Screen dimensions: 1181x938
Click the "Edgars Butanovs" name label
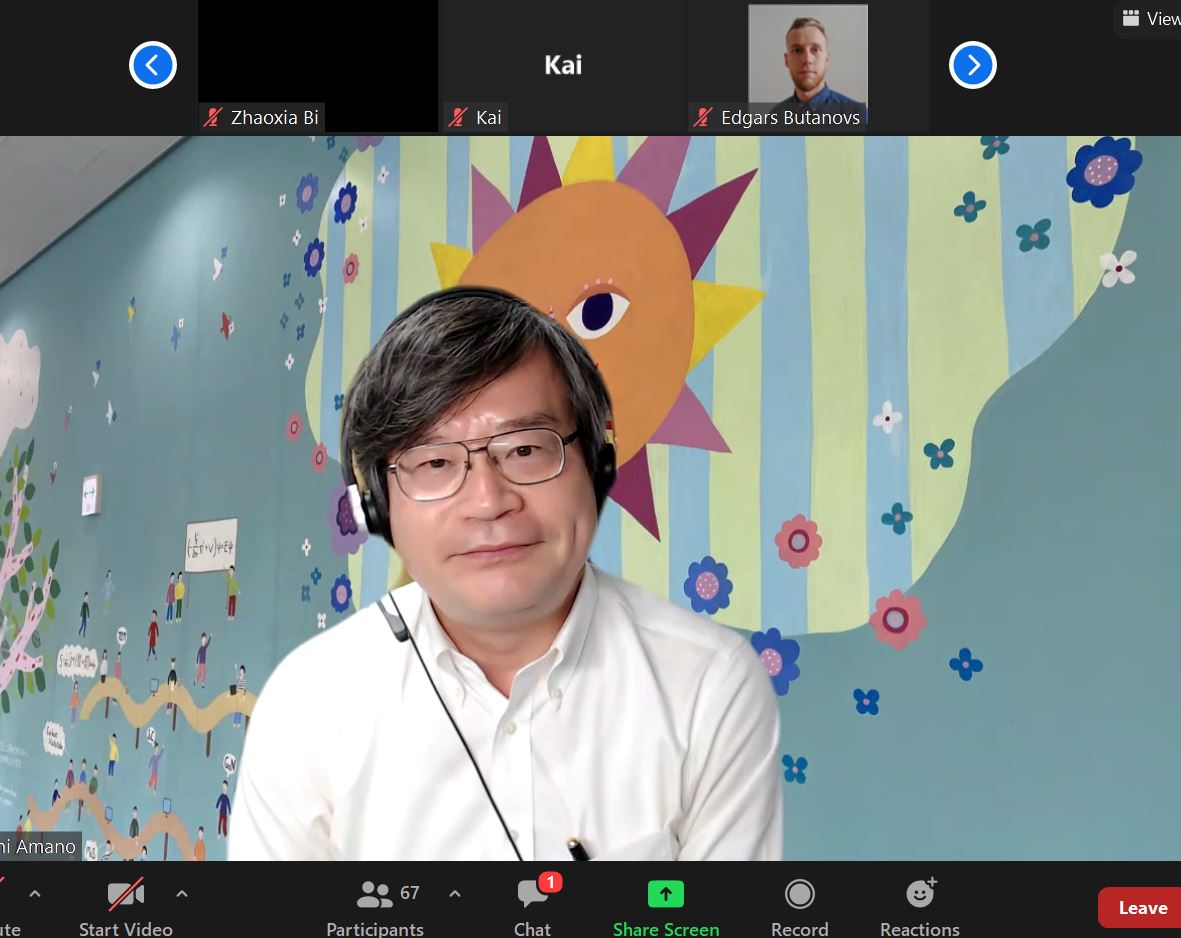pyautogui.click(x=790, y=118)
